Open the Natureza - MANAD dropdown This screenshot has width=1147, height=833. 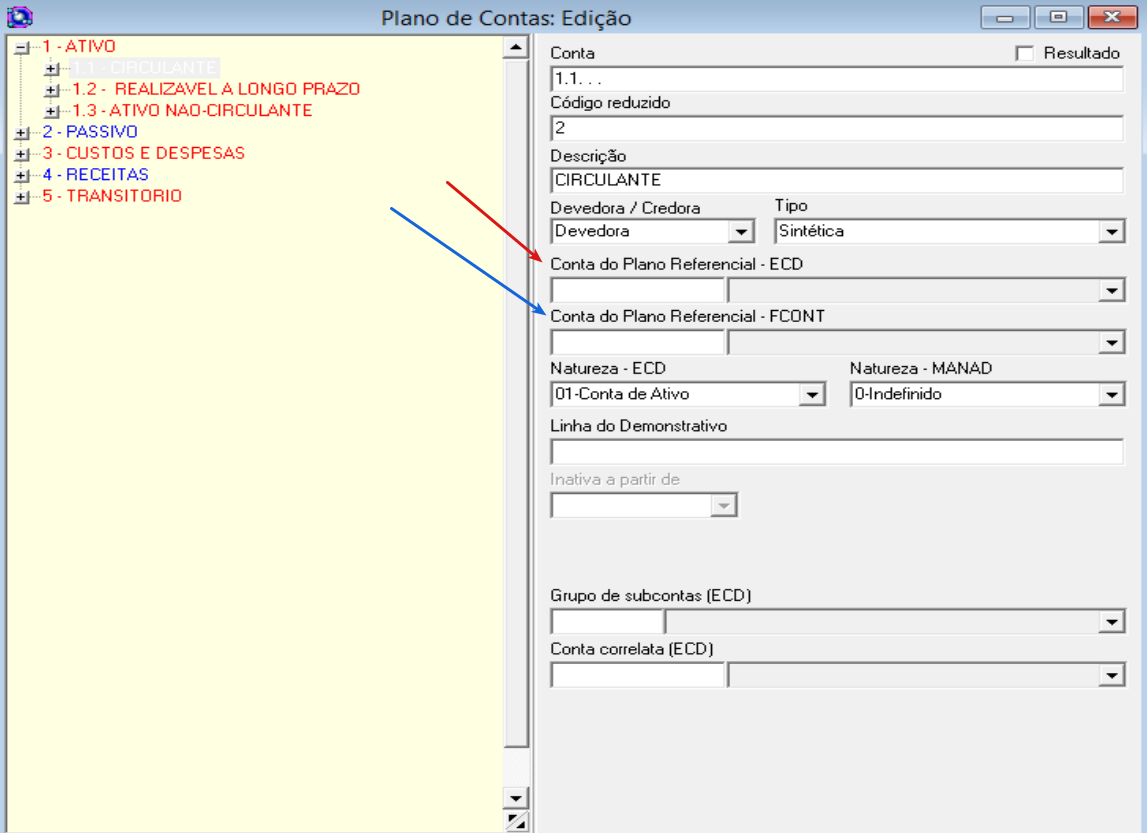click(1111, 395)
